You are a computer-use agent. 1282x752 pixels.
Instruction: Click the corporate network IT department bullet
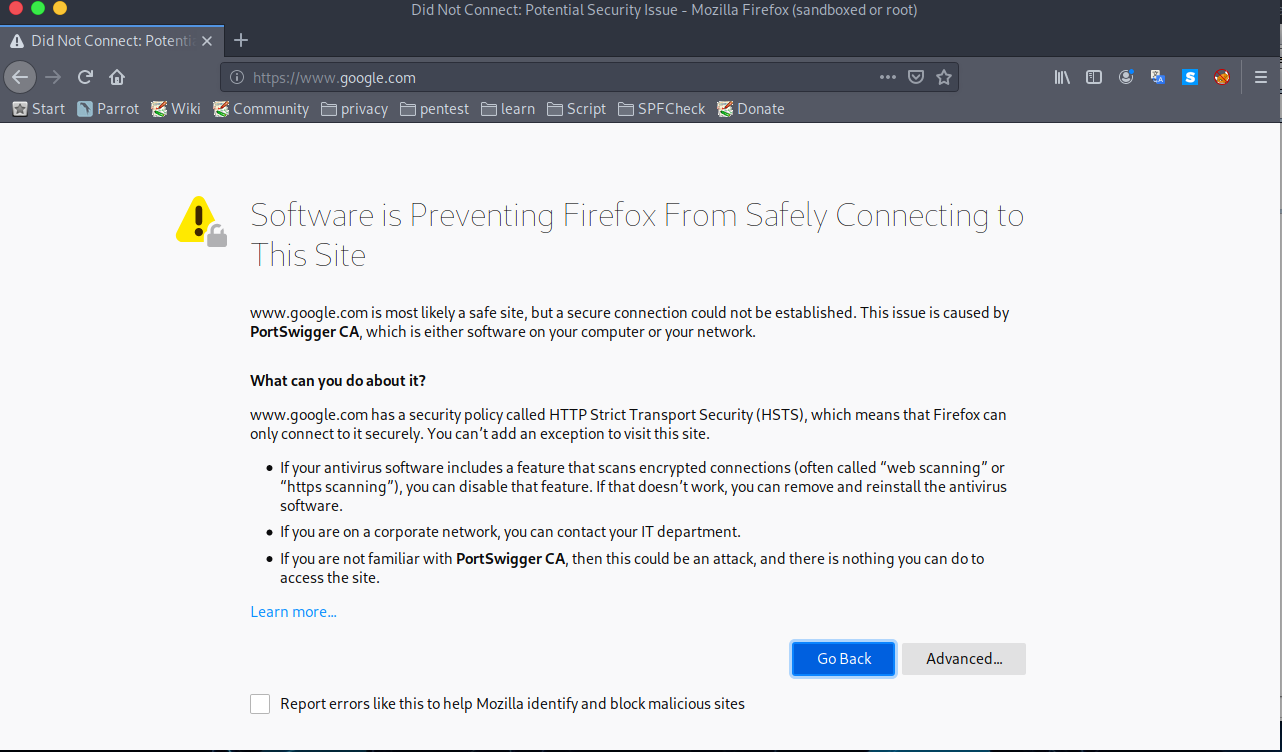[510, 532]
